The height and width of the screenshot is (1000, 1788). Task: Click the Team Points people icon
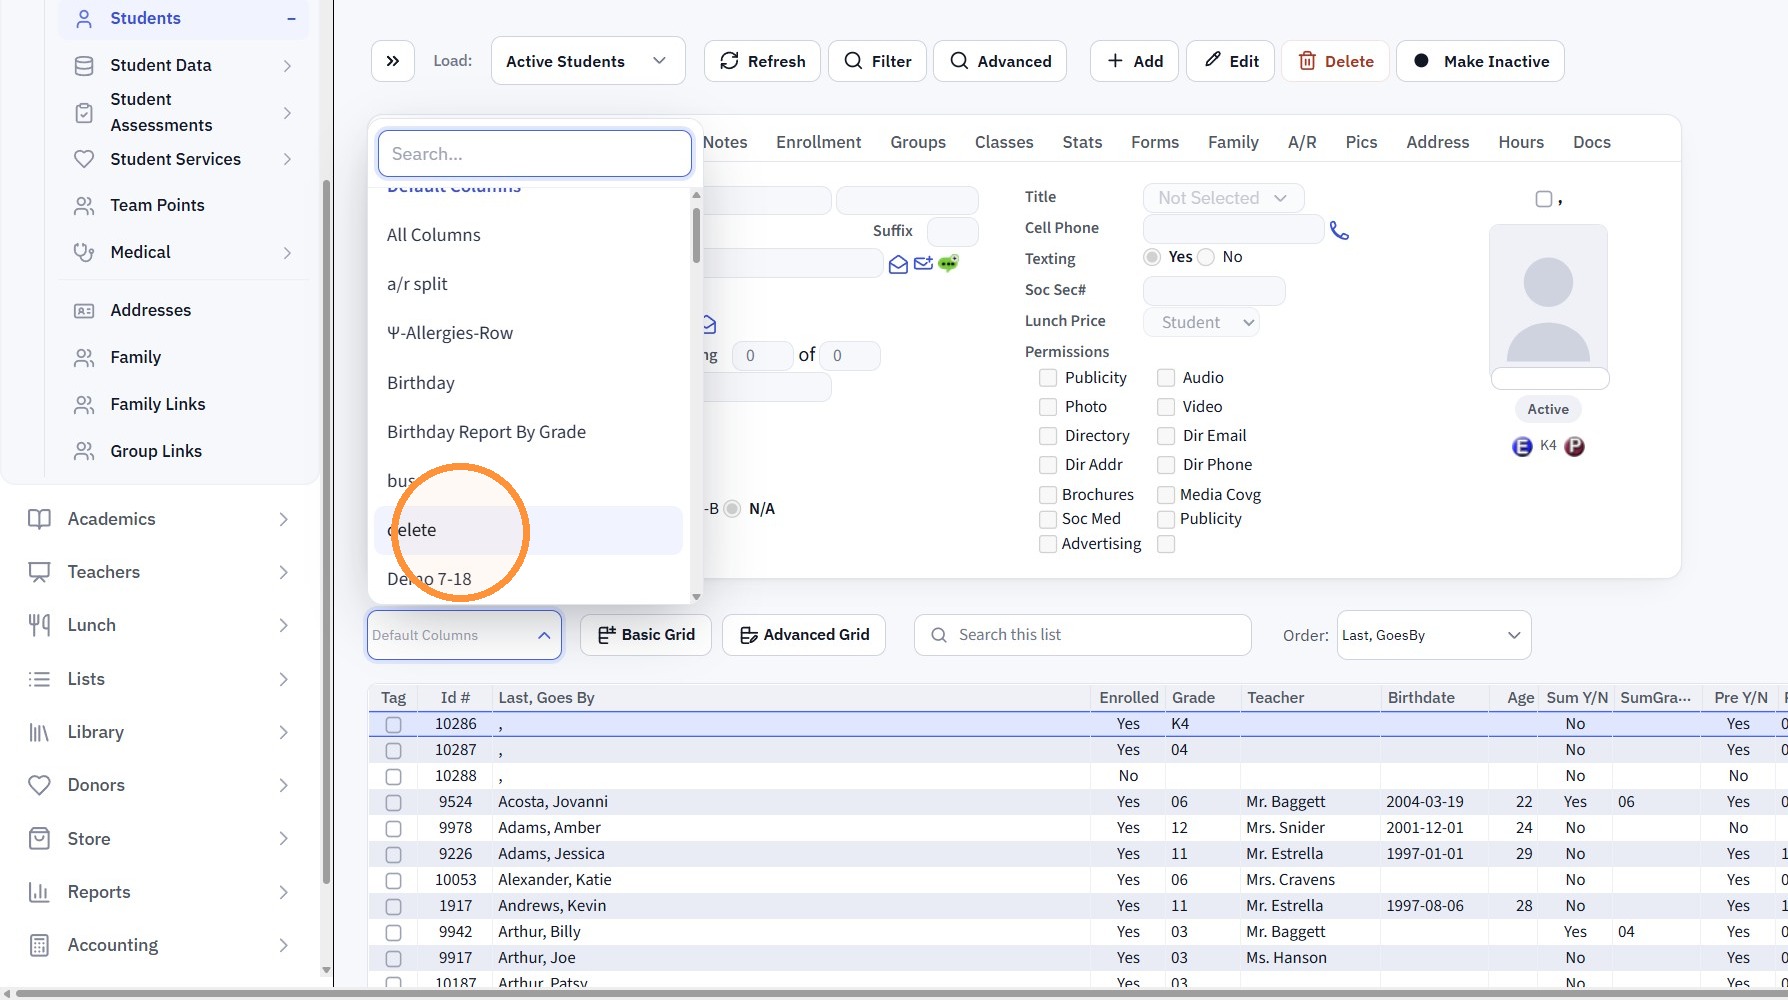coord(85,205)
